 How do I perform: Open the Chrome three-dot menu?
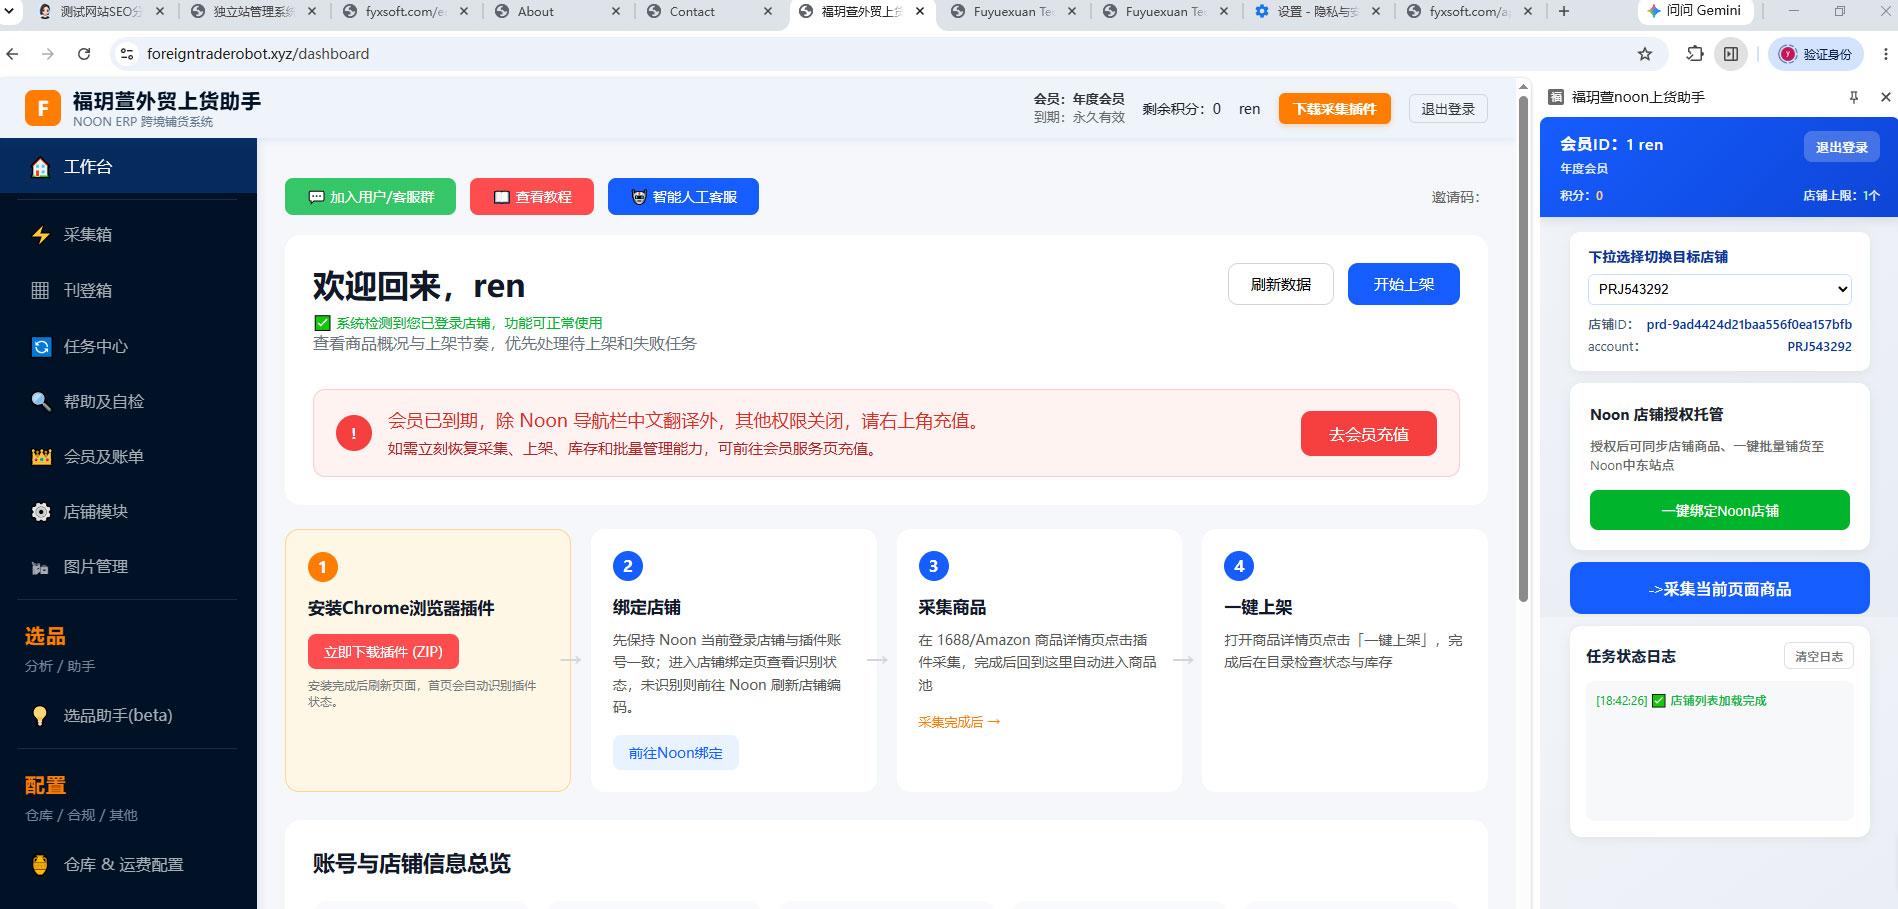1885,54
